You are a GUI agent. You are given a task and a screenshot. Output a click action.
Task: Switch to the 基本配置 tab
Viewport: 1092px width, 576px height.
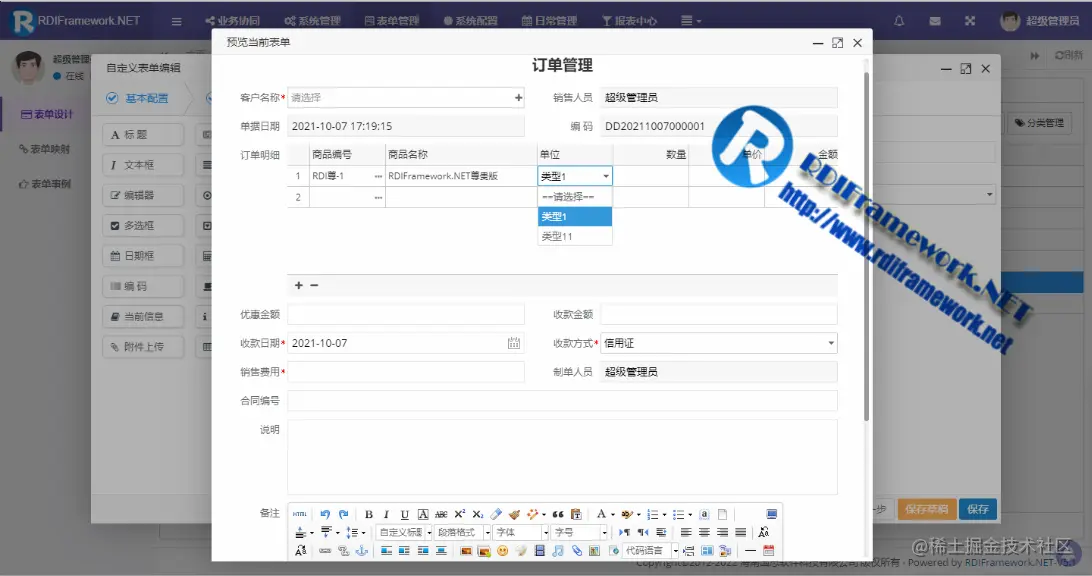click(x=146, y=97)
